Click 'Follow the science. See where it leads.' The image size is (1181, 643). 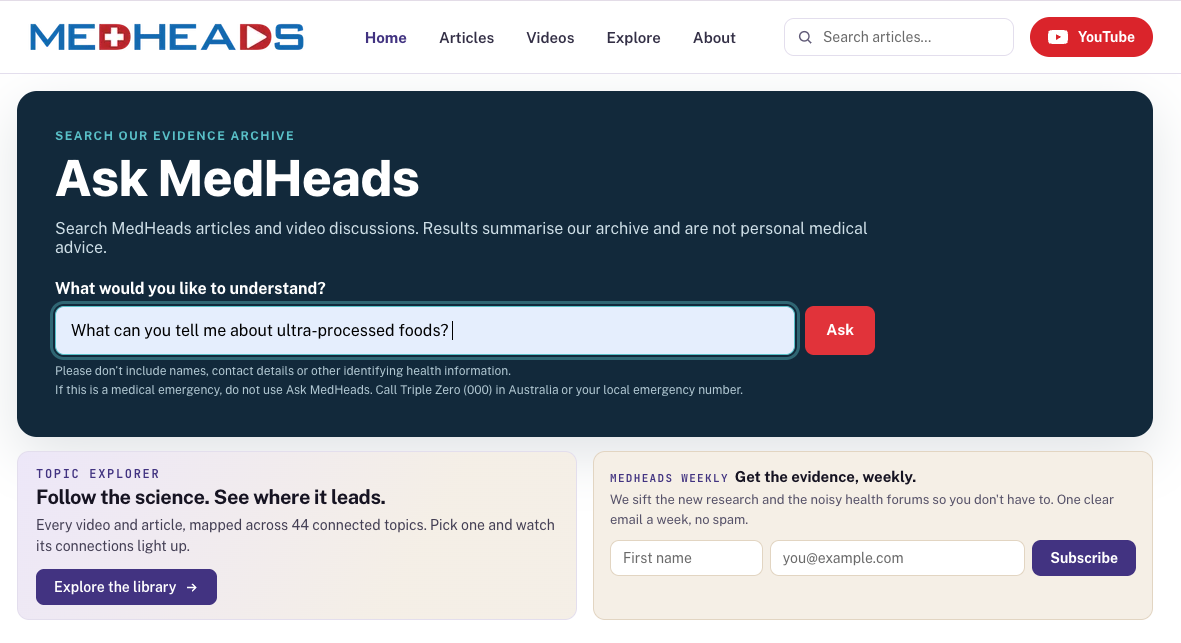(x=211, y=497)
